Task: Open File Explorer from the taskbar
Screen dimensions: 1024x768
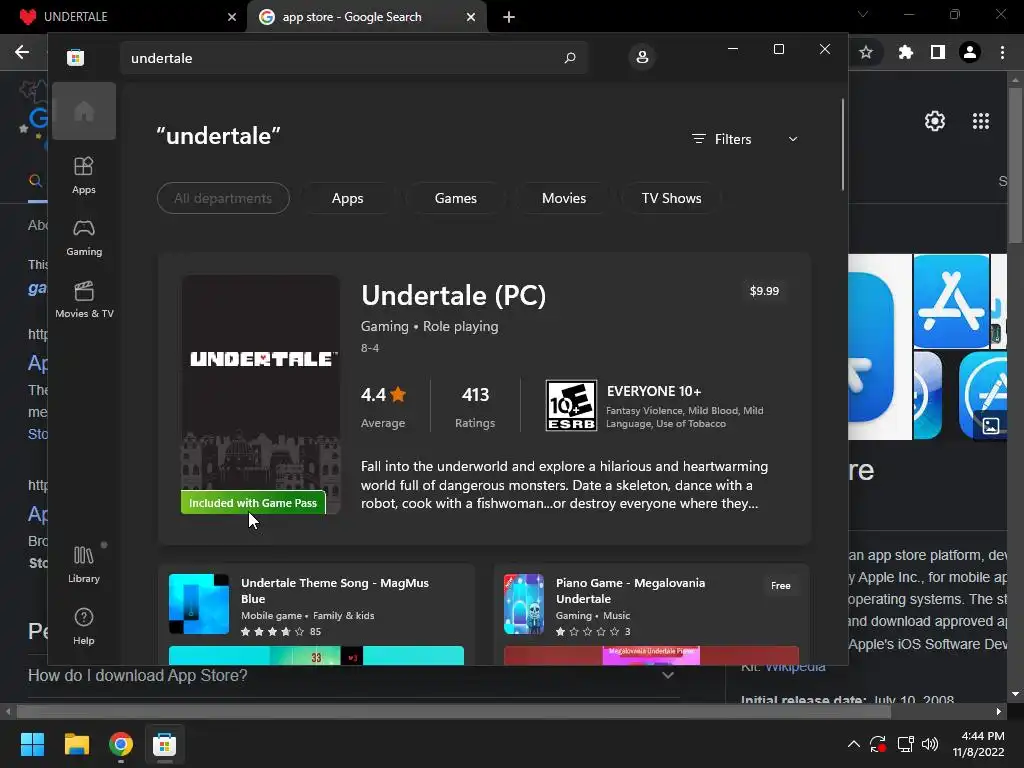Action: click(x=76, y=744)
